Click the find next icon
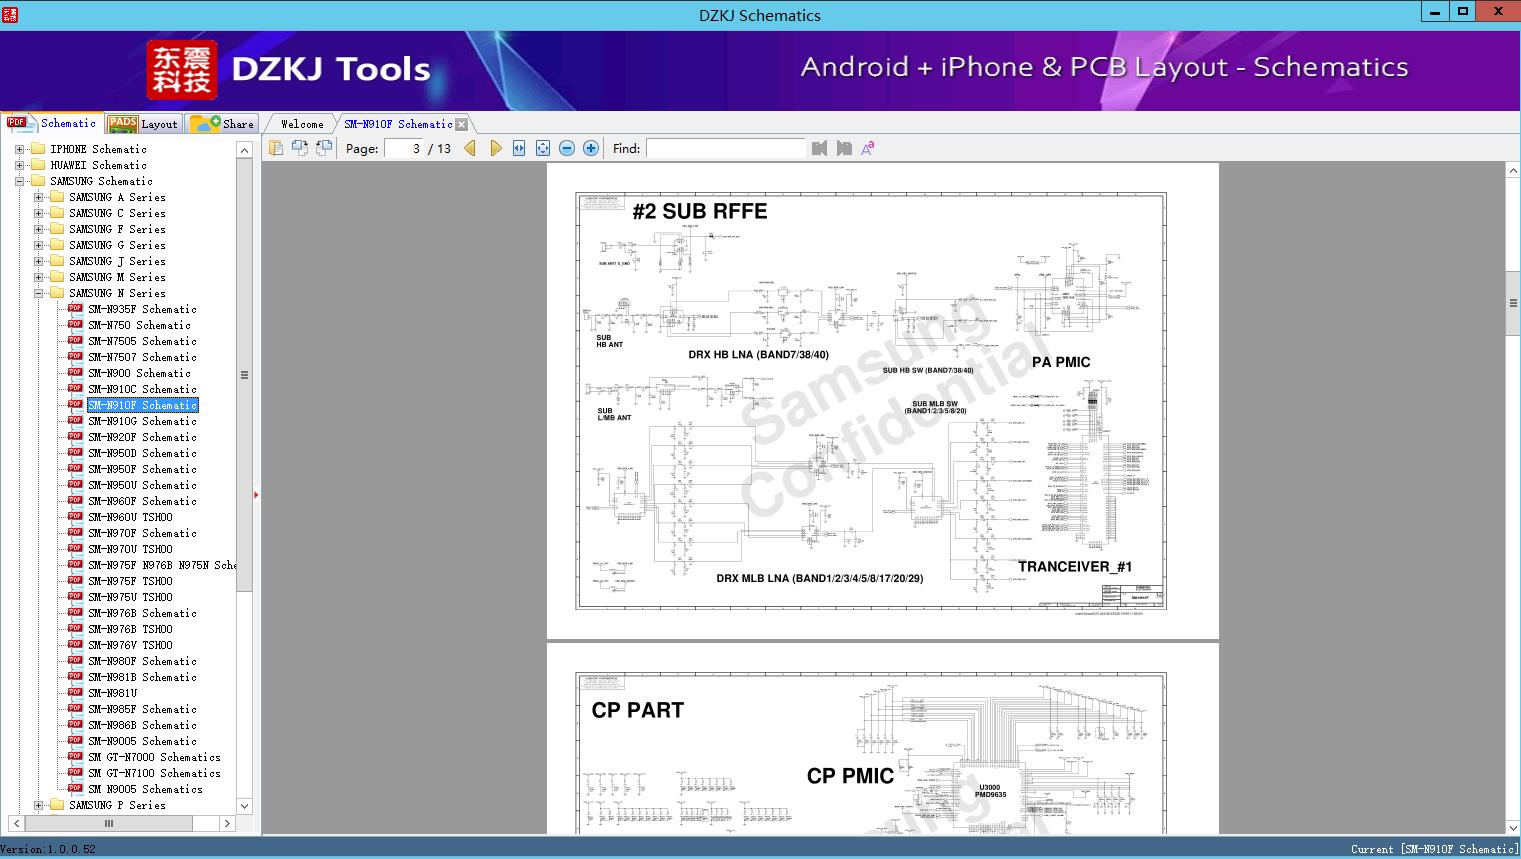This screenshot has width=1521, height=859. [x=844, y=148]
